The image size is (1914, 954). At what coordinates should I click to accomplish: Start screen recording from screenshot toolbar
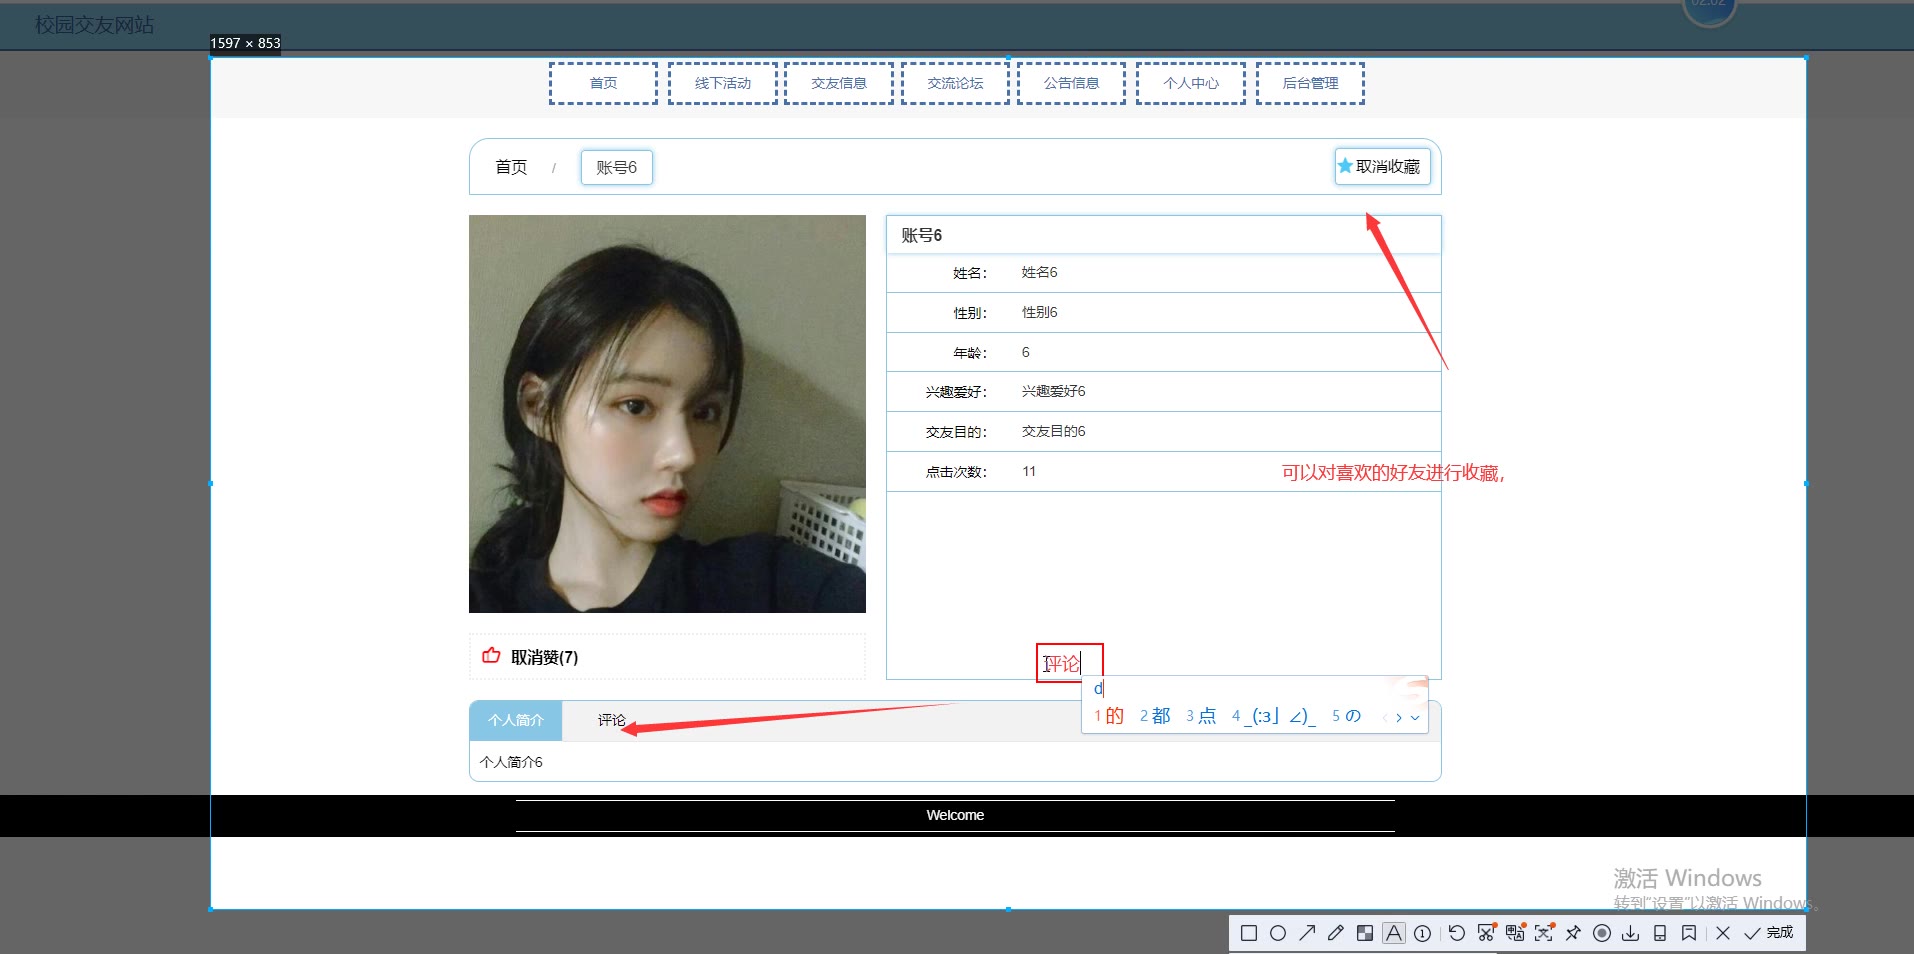click(x=1602, y=933)
